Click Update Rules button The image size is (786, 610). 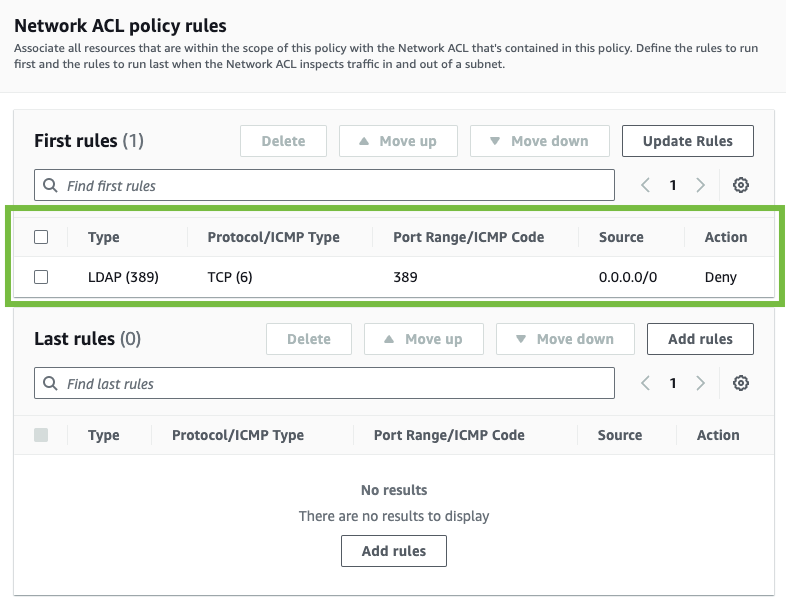tap(687, 141)
